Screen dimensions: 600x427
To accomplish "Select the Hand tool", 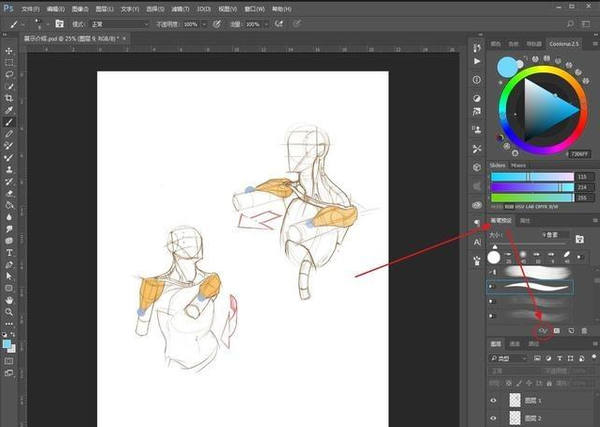I will pos(9,299).
